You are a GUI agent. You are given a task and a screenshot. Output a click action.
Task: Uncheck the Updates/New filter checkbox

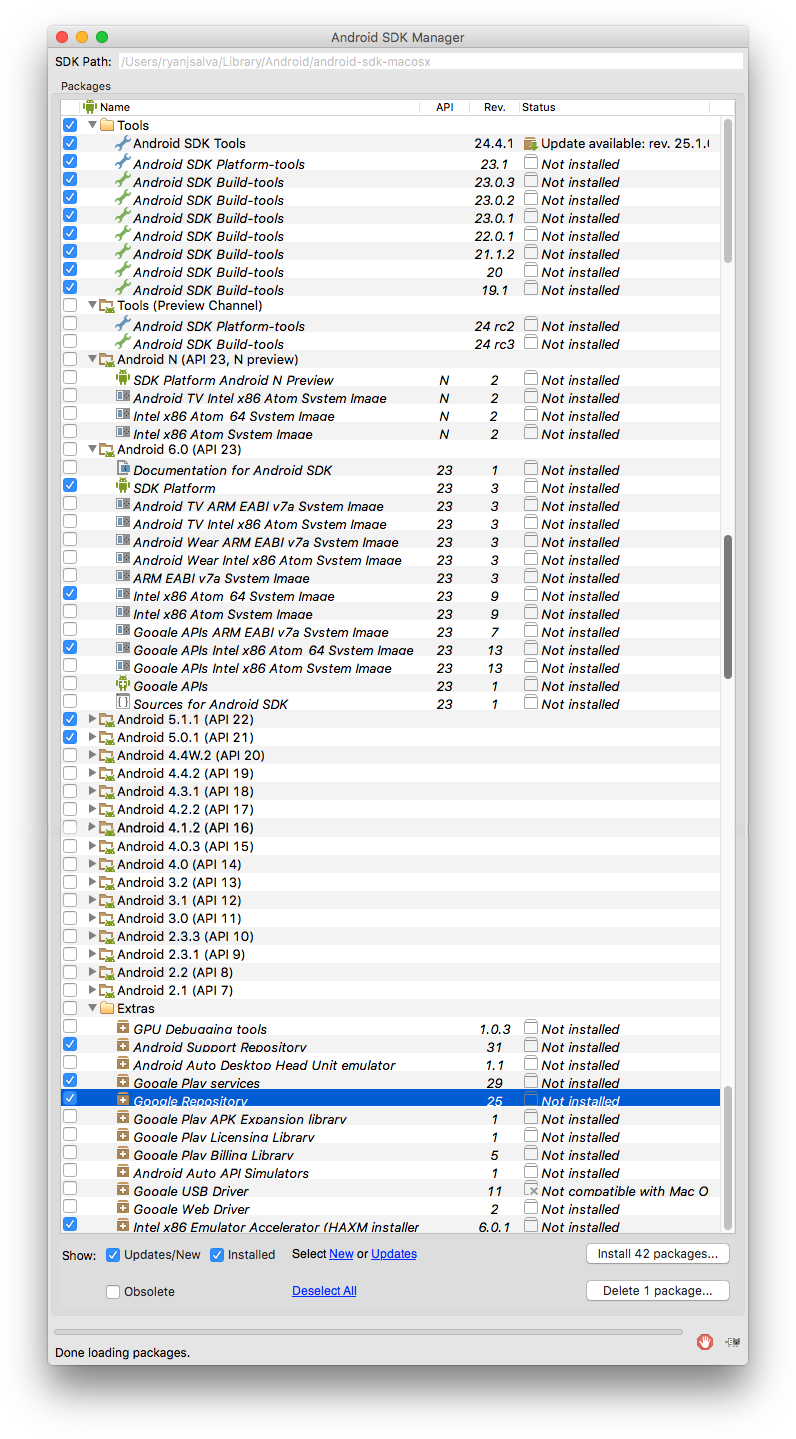(x=113, y=1255)
